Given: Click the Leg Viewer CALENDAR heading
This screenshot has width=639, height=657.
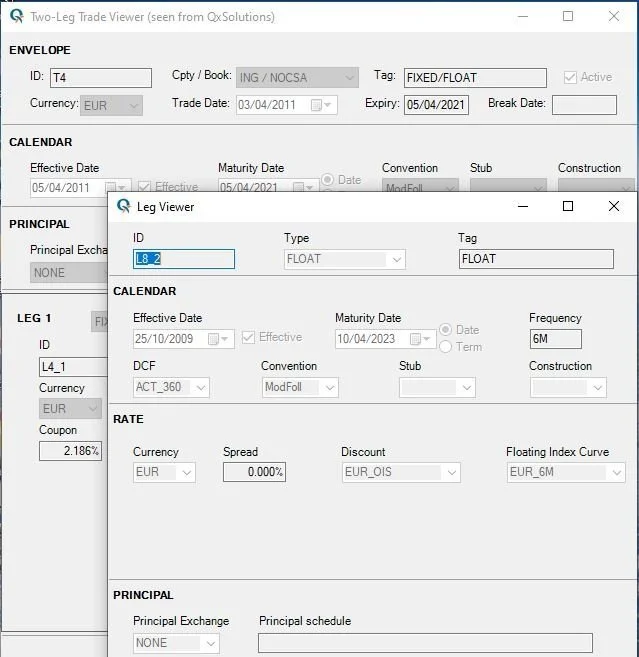Looking at the screenshot, I should coord(145,291).
